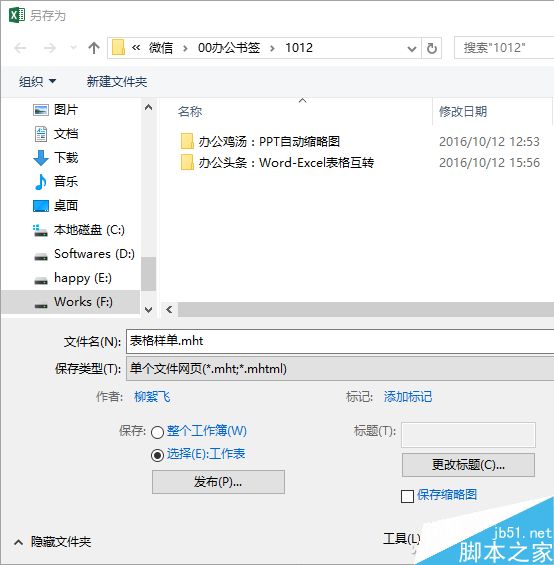This screenshot has height=565, width=554.
Task: Go back using the left arrow
Action: tap(21, 48)
